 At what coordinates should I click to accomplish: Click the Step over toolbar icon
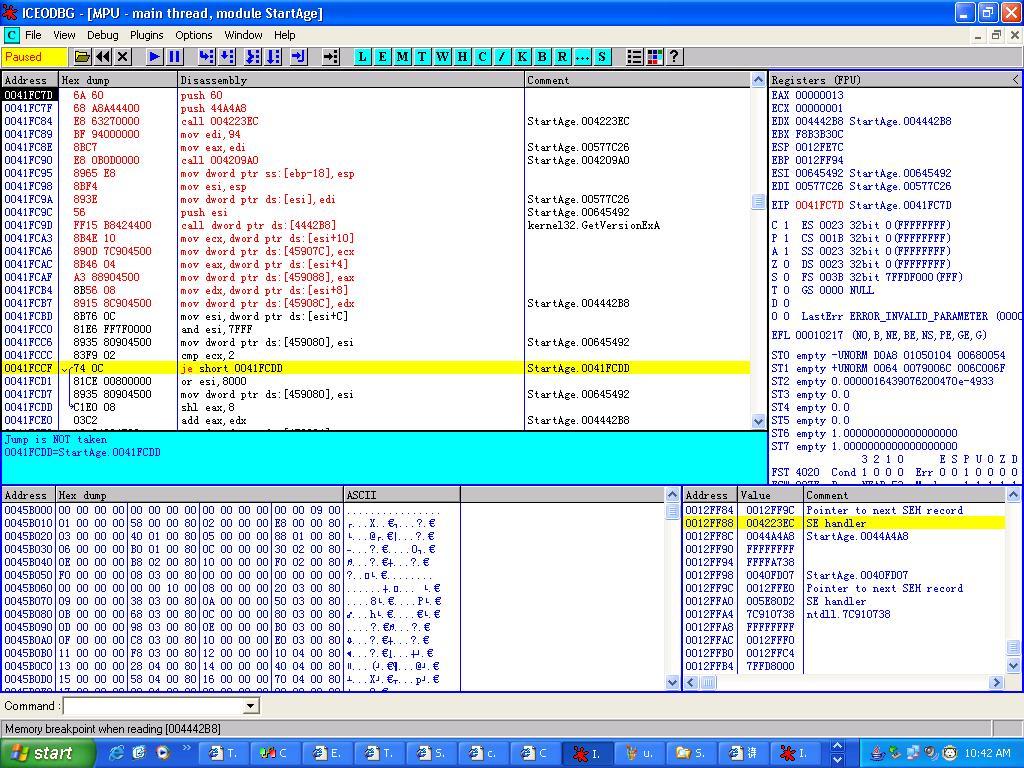[x=227, y=57]
